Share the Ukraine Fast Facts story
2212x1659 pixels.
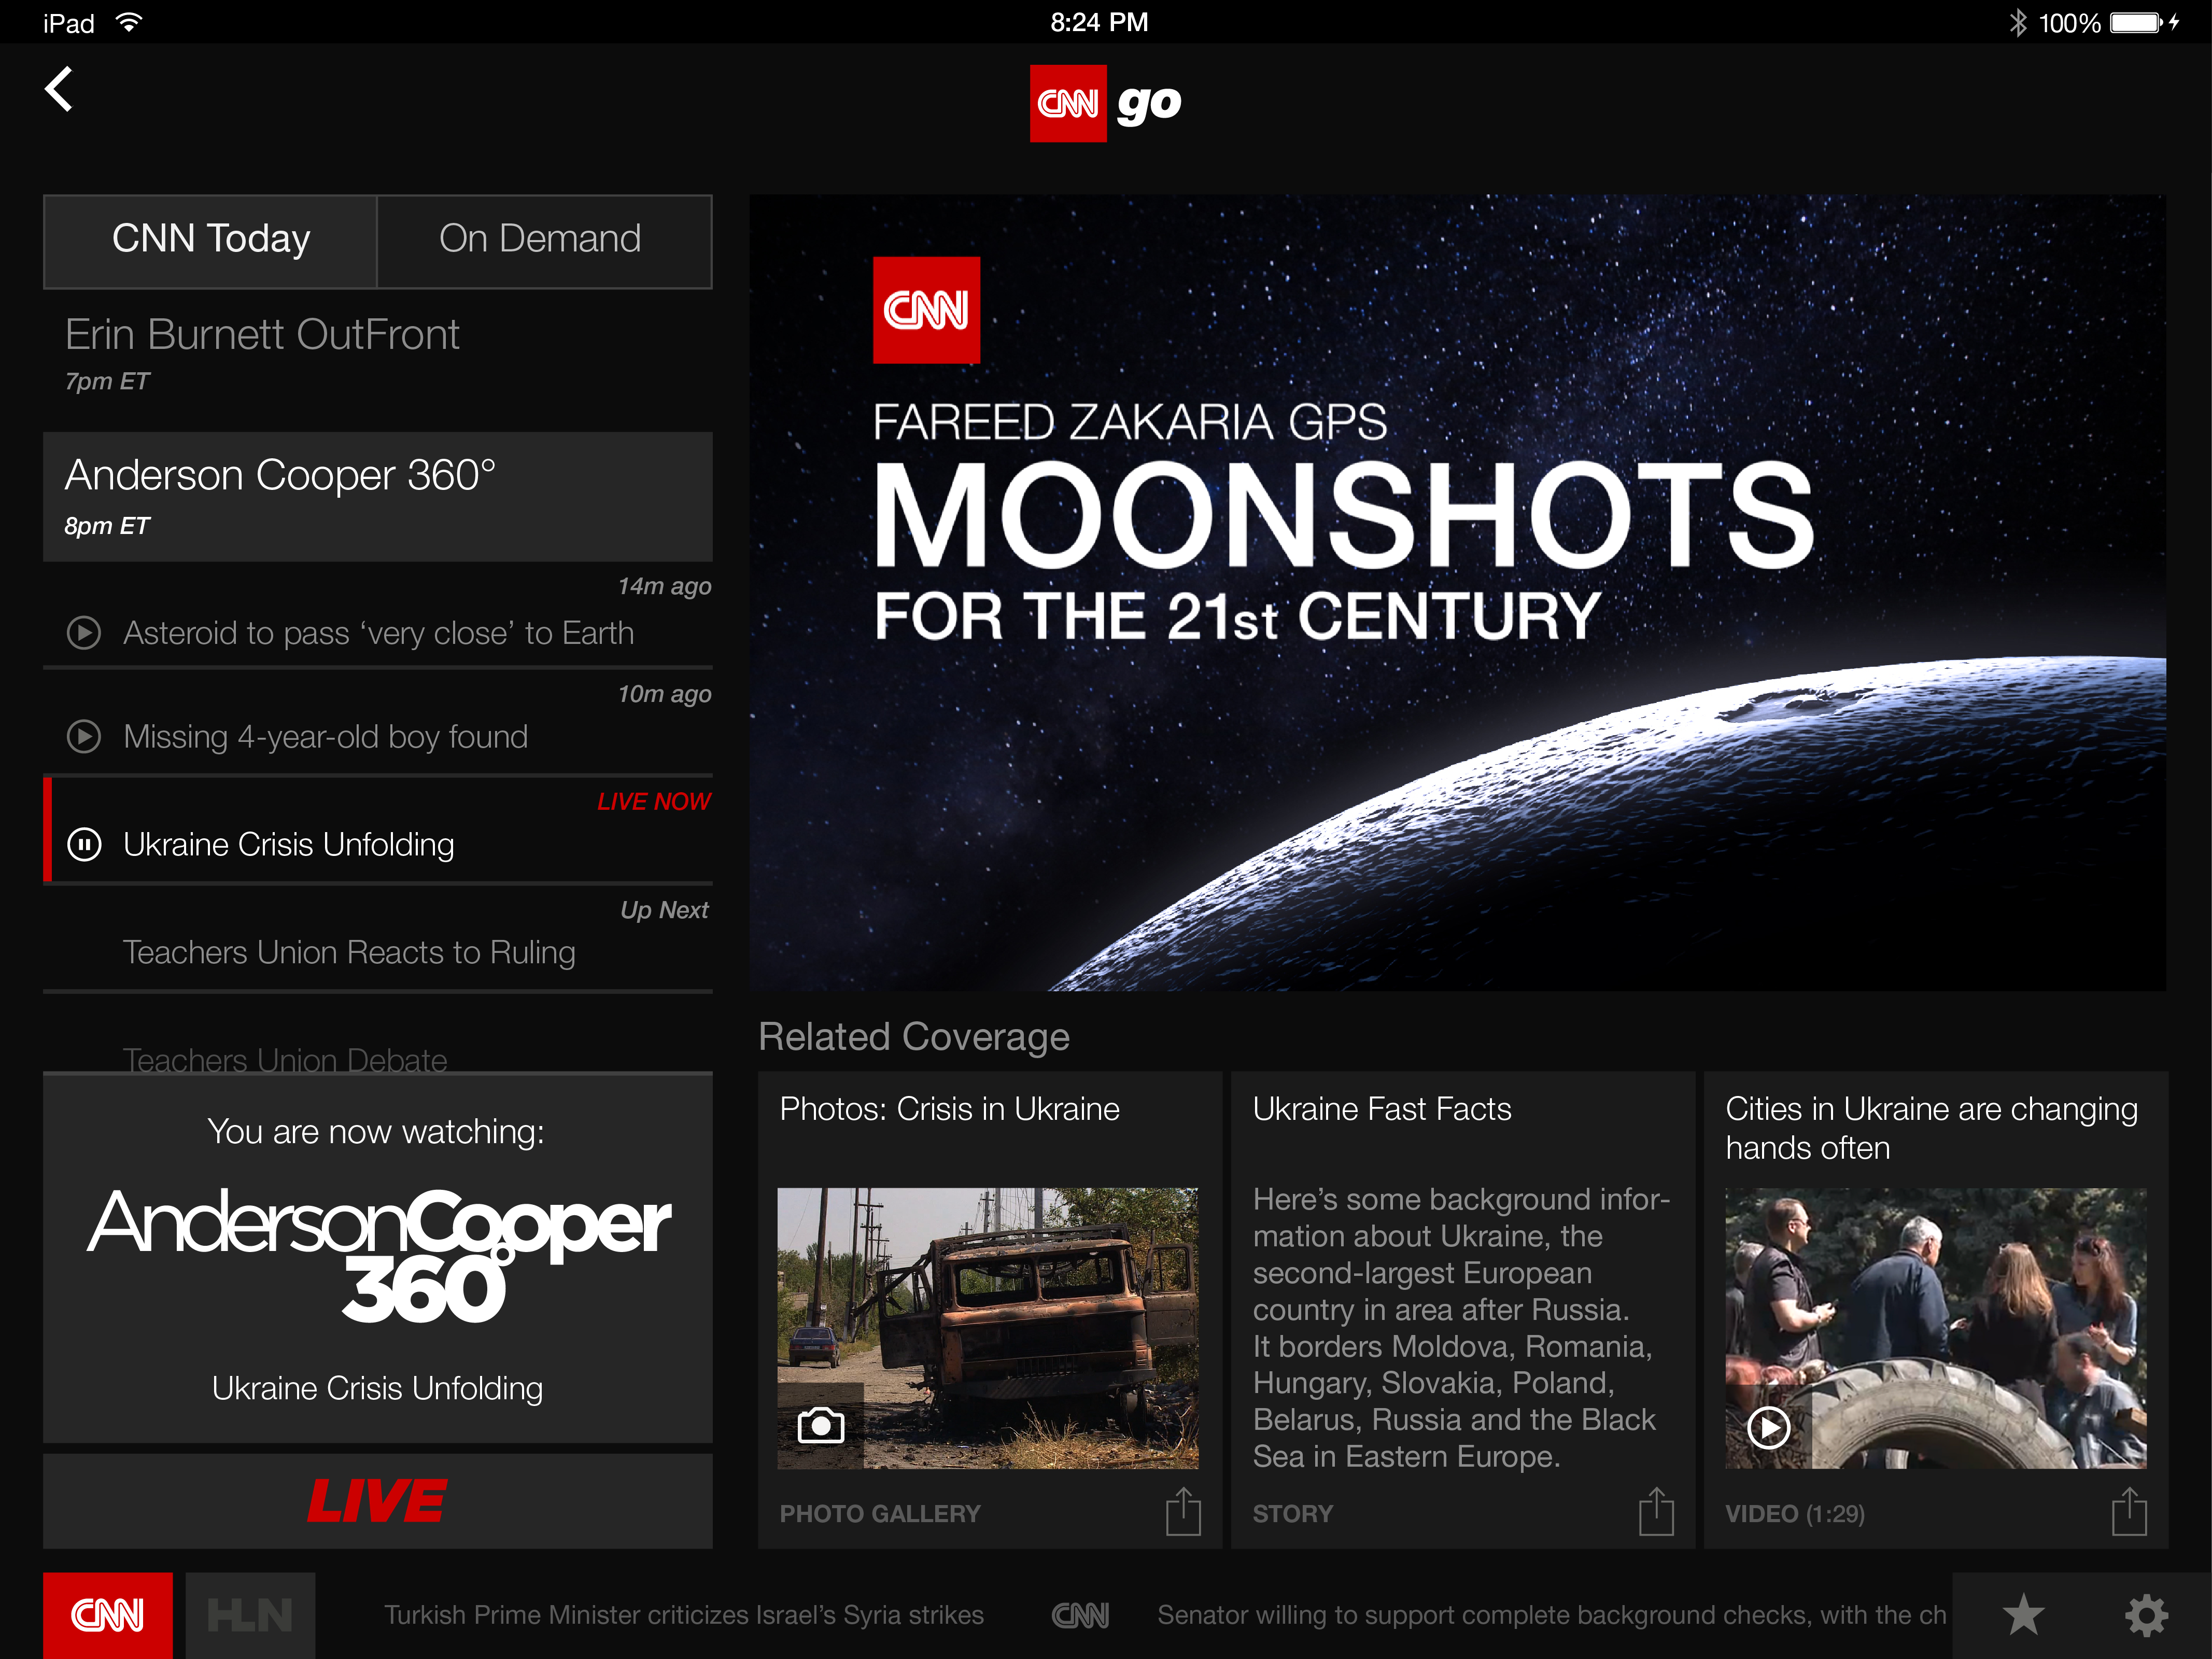pyautogui.click(x=1656, y=1511)
